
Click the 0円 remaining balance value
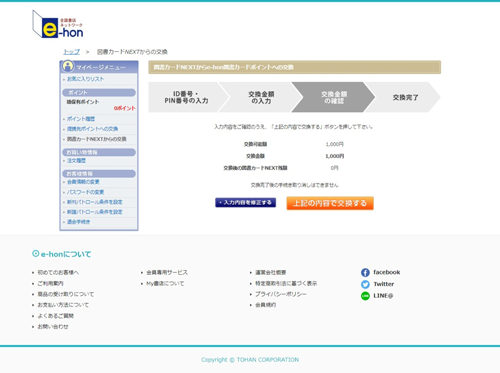(x=335, y=168)
